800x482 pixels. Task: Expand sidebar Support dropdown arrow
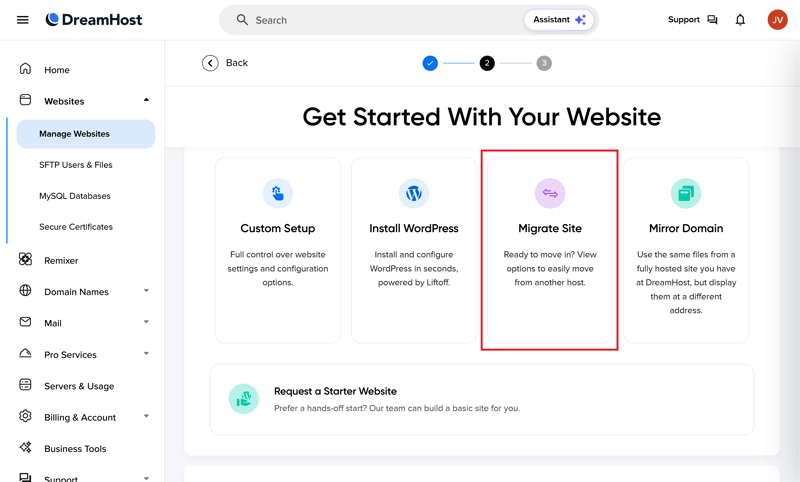click(146, 478)
